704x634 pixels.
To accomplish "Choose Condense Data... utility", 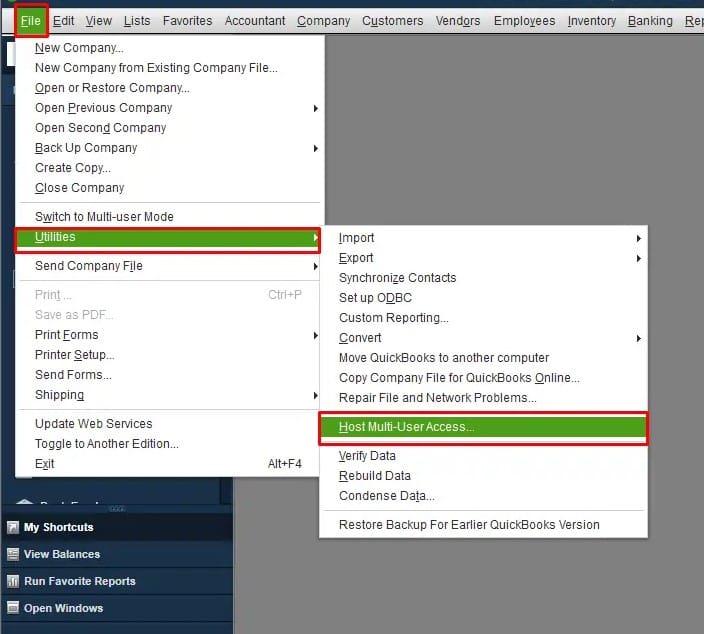I will click(484, 496).
